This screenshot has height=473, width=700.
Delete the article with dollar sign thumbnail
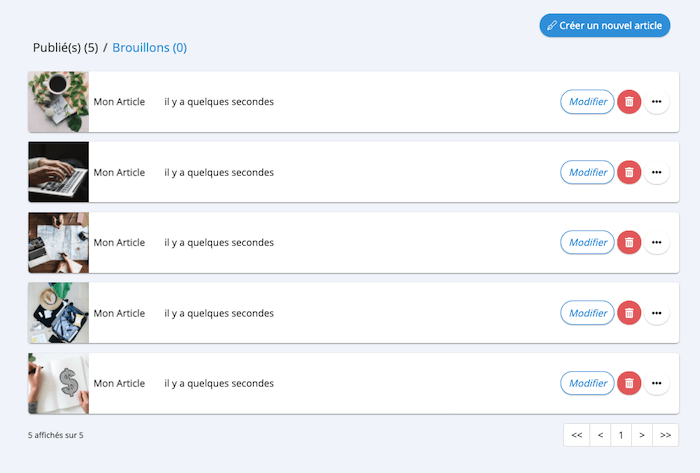coord(629,383)
